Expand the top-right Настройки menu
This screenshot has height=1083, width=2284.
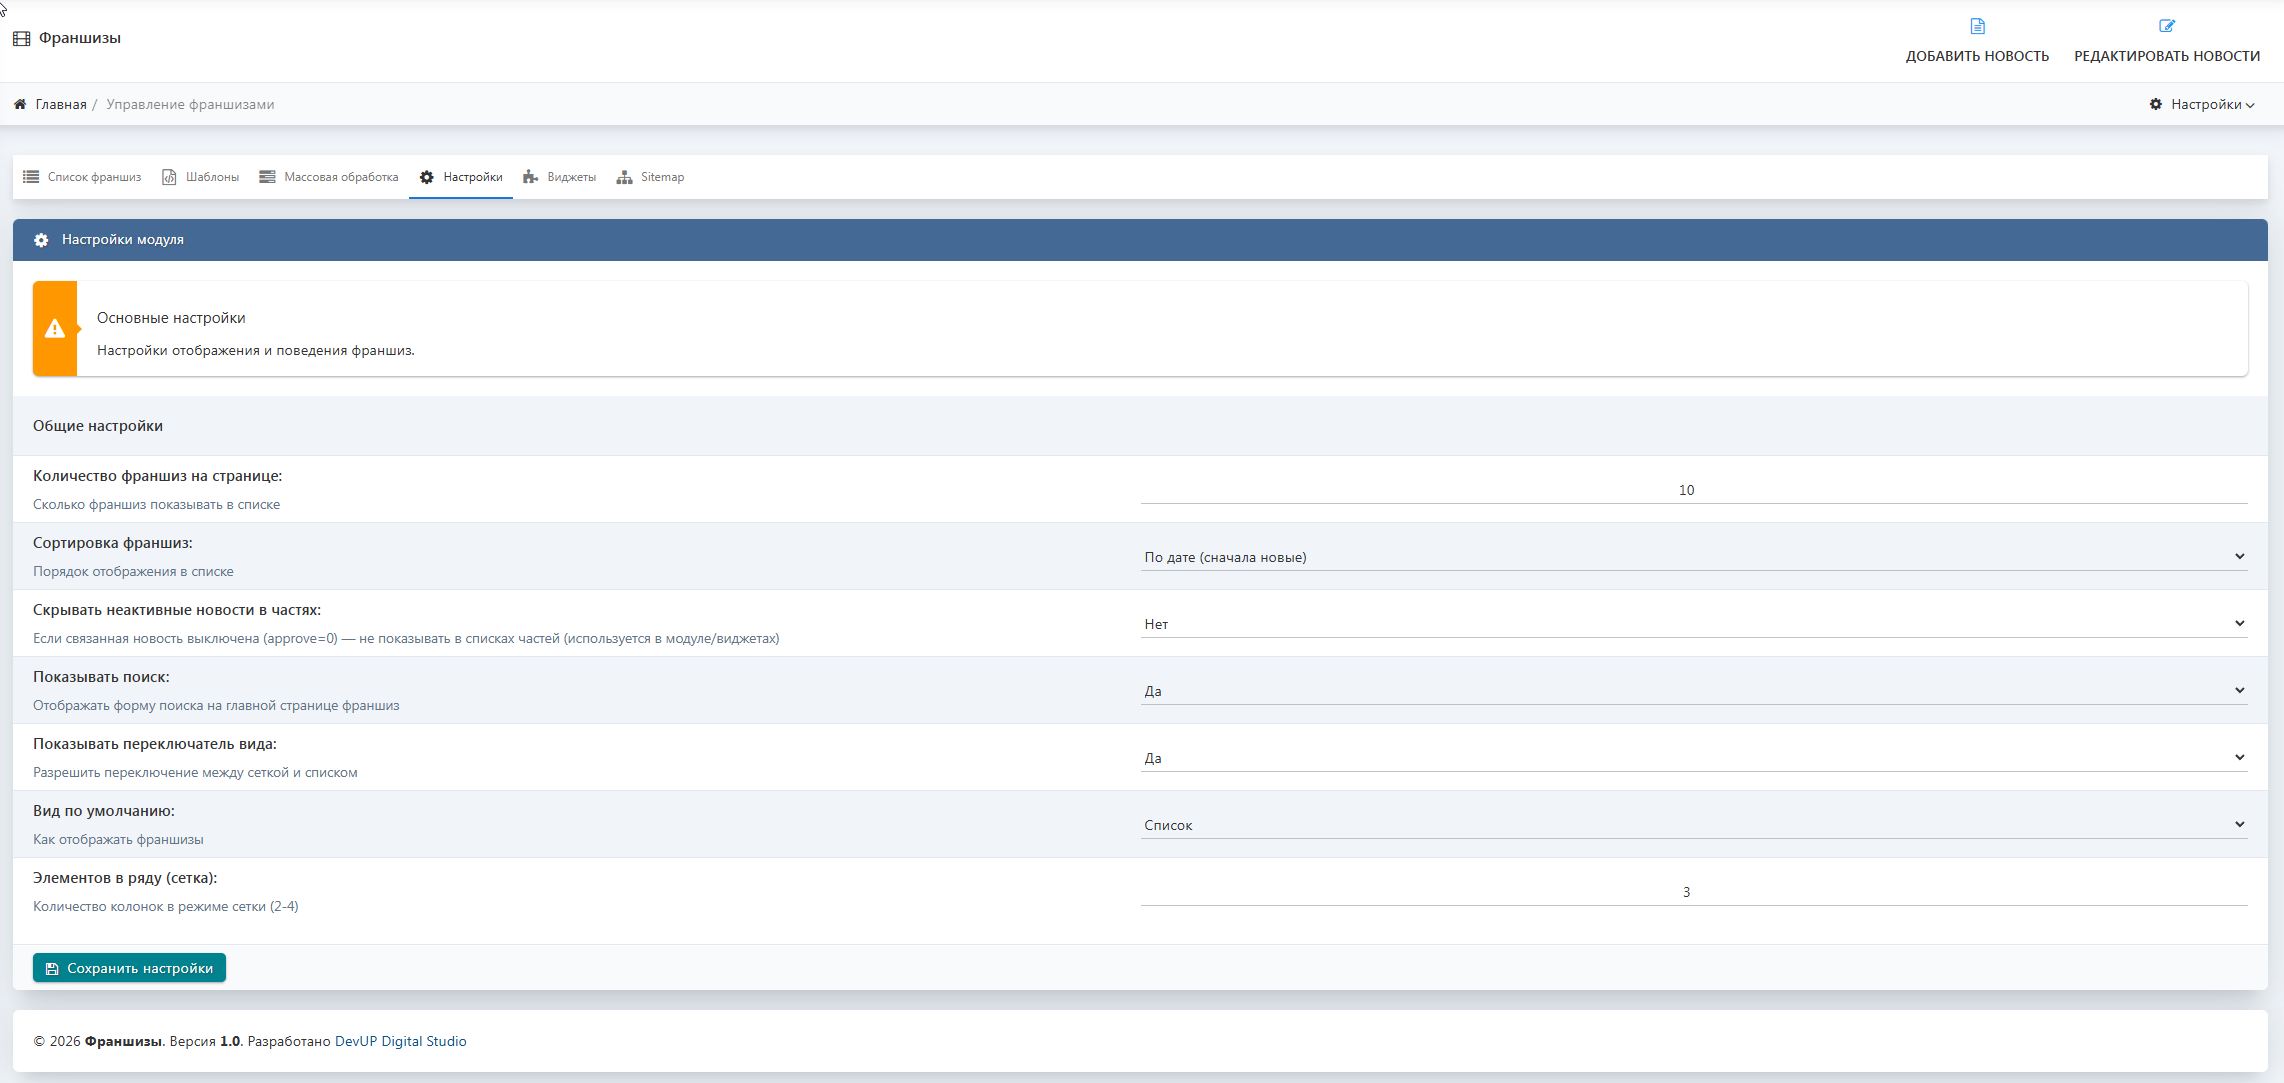(x=2203, y=104)
